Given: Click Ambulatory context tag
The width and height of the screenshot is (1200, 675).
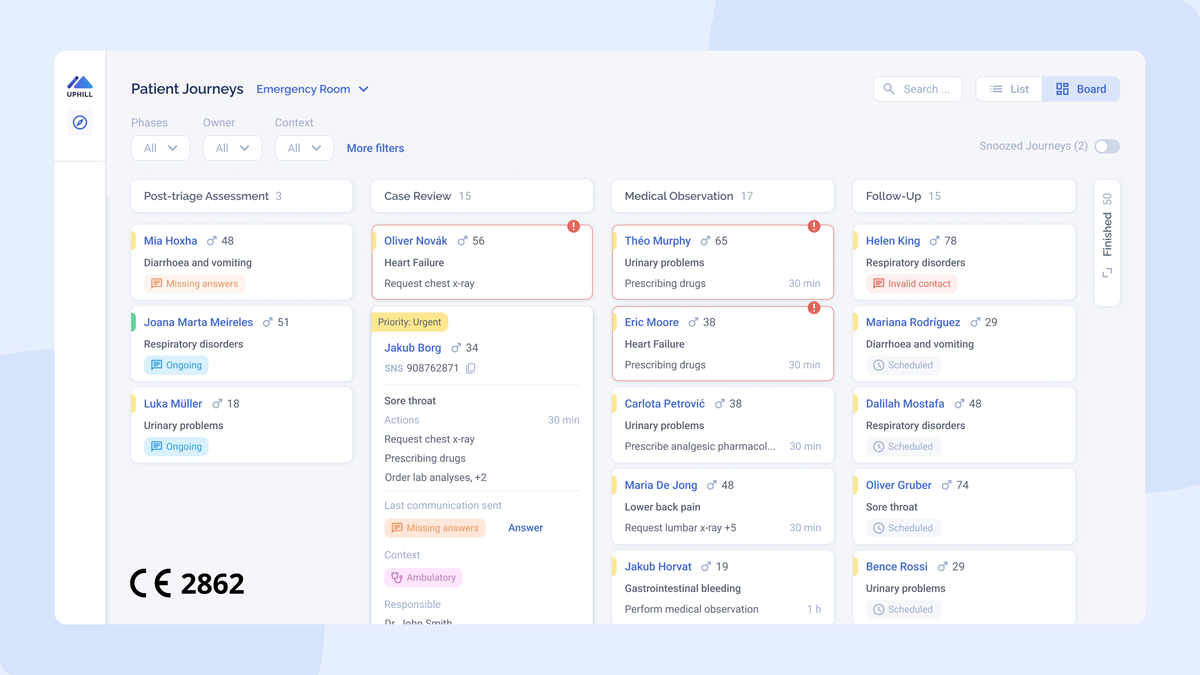Looking at the screenshot, I should tap(423, 577).
